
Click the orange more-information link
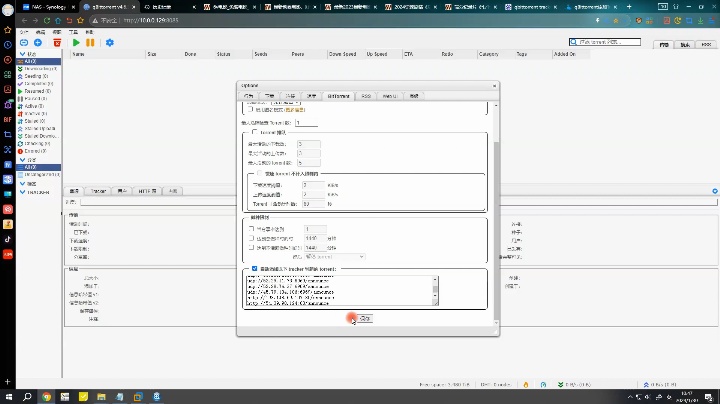tap(294, 110)
